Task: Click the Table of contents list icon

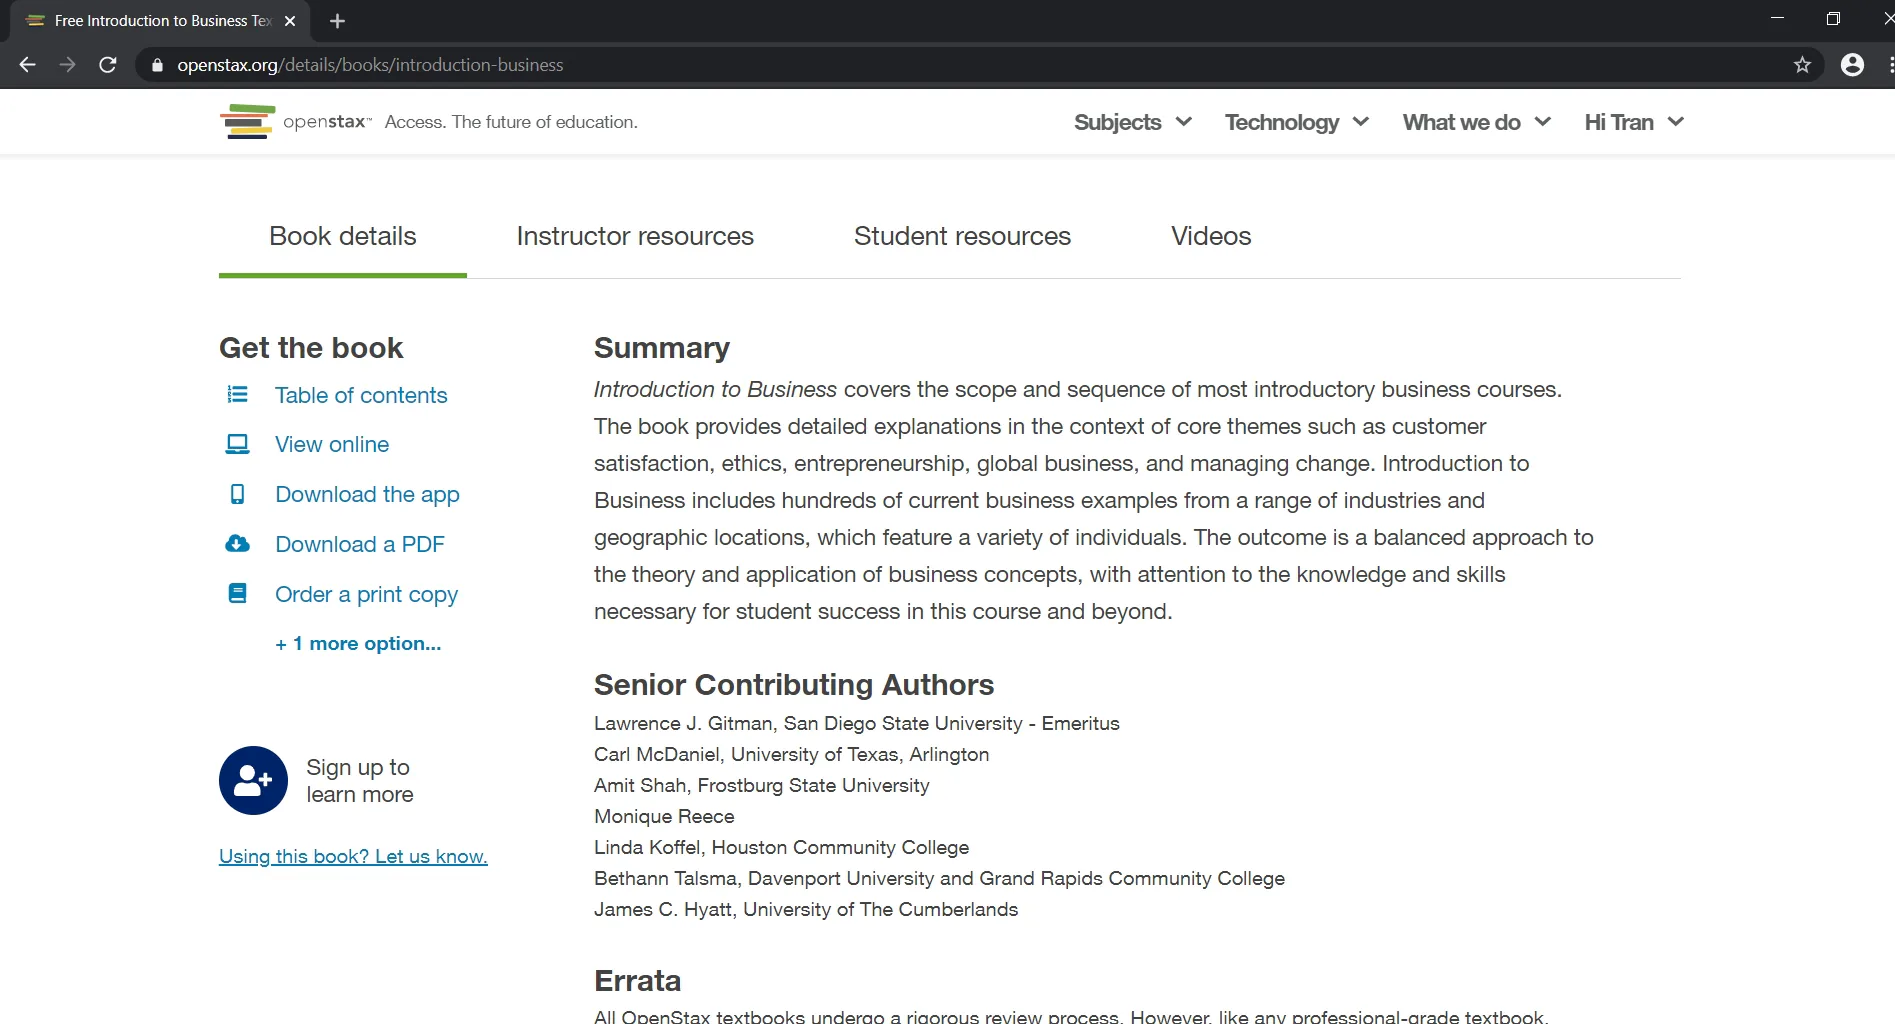Action: [237, 394]
